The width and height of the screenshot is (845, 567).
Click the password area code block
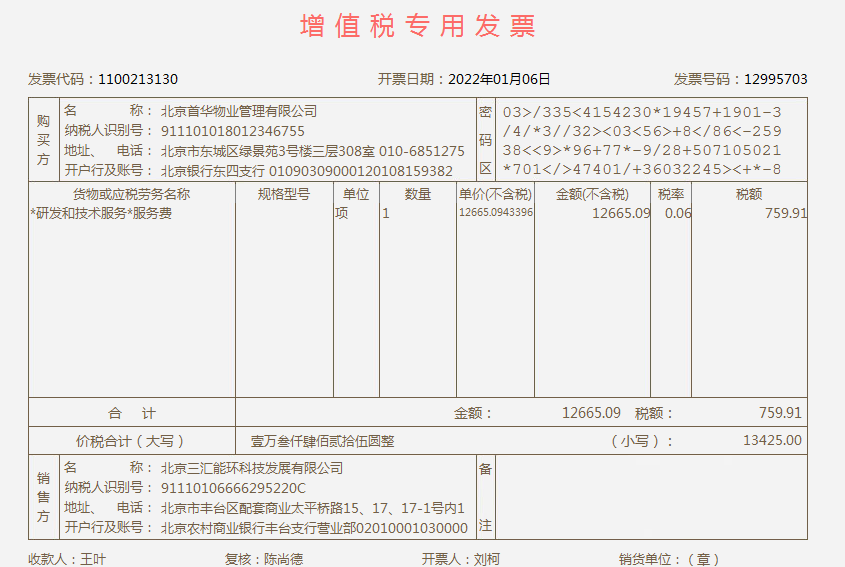pyautogui.click(x=641, y=141)
